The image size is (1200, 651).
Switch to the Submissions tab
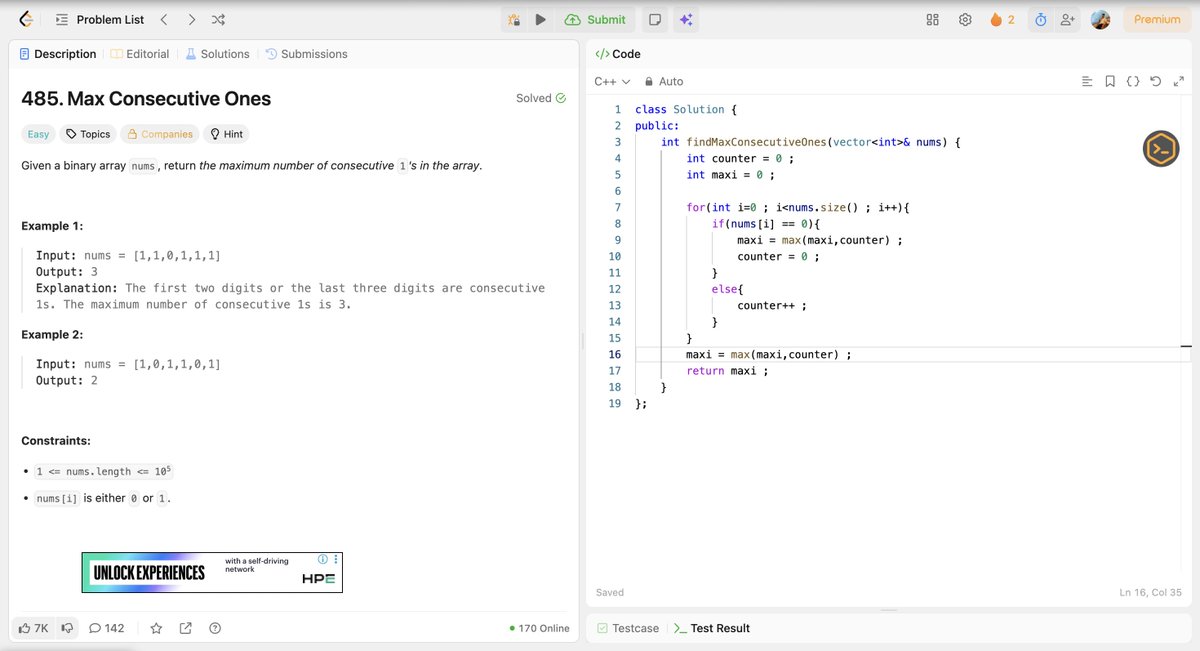coord(306,54)
